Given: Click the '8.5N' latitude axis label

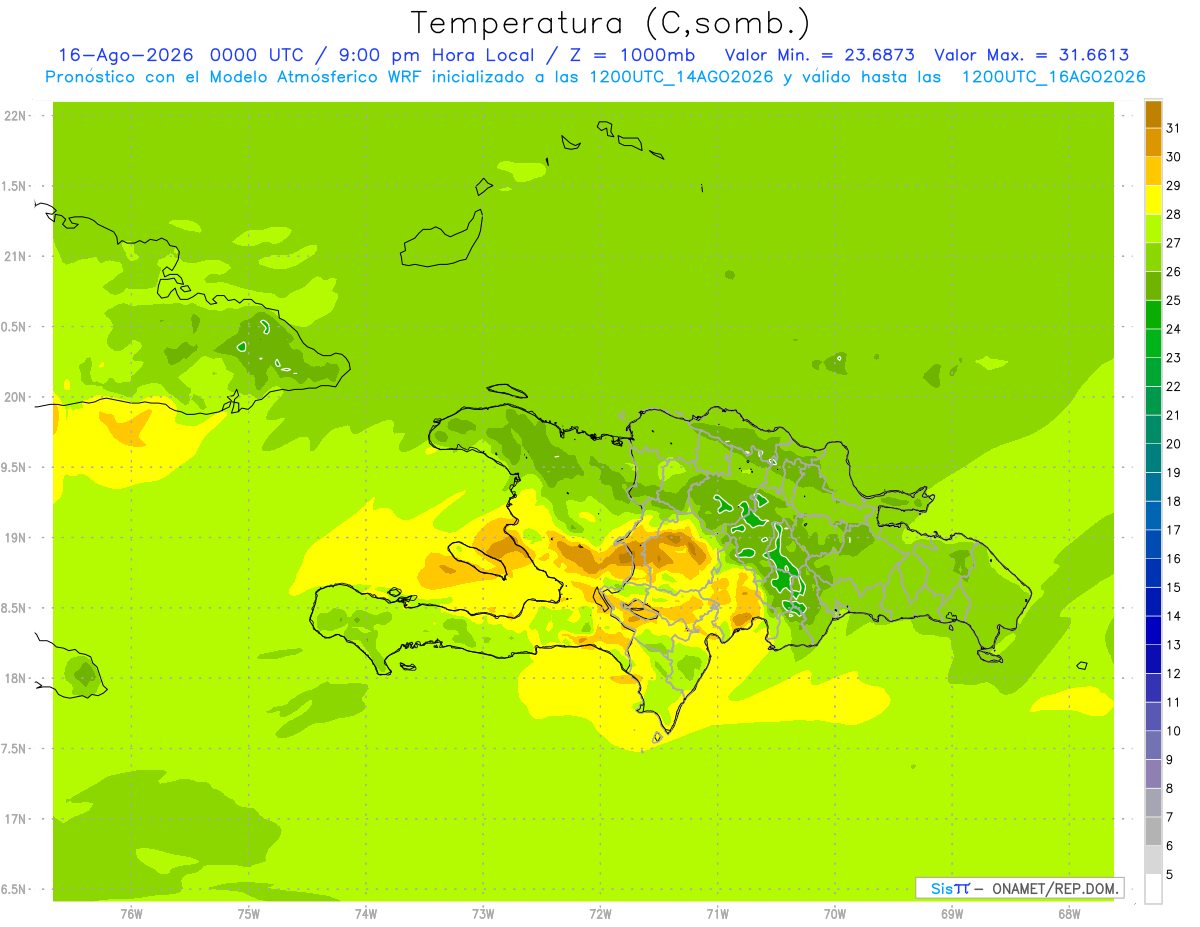Looking at the screenshot, I should (x=14, y=608).
